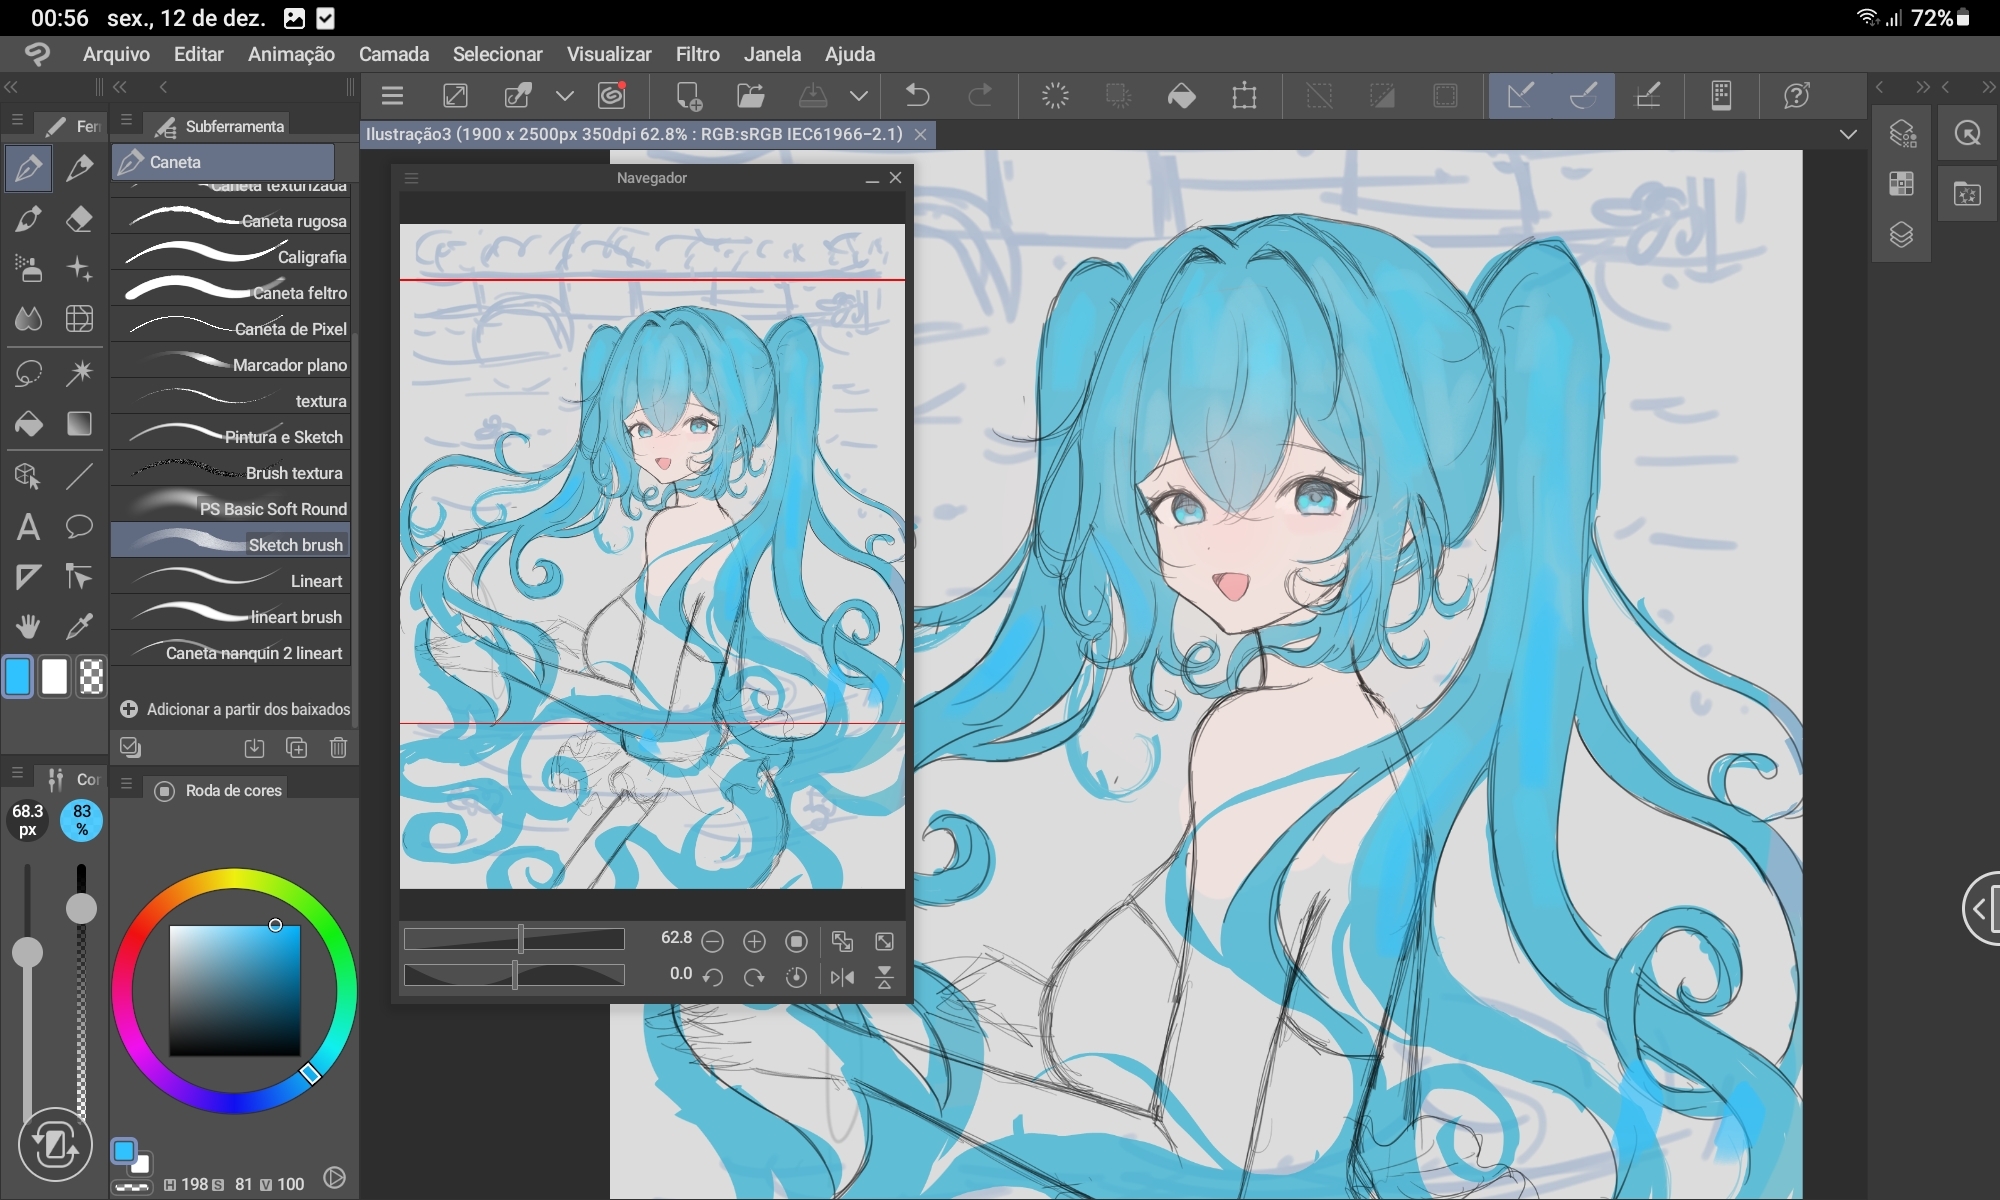Flip navigator view horizontally
Screen dimensions: 2000x1200
tap(842, 977)
